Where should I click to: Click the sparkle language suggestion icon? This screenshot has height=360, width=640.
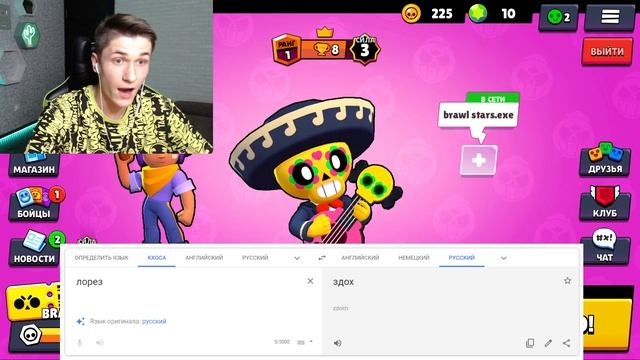(x=80, y=321)
